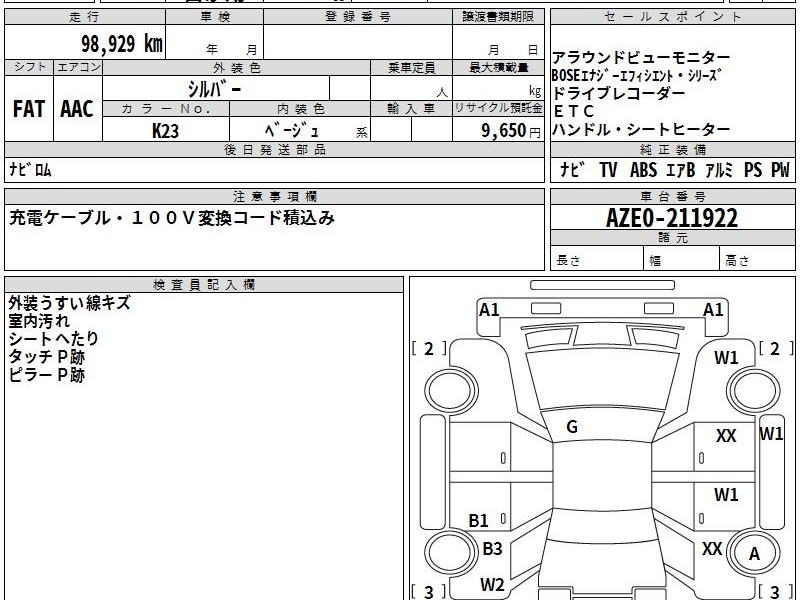Click the リサイクル預託金 header
This screenshot has width=800, height=600.
coord(498,109)
